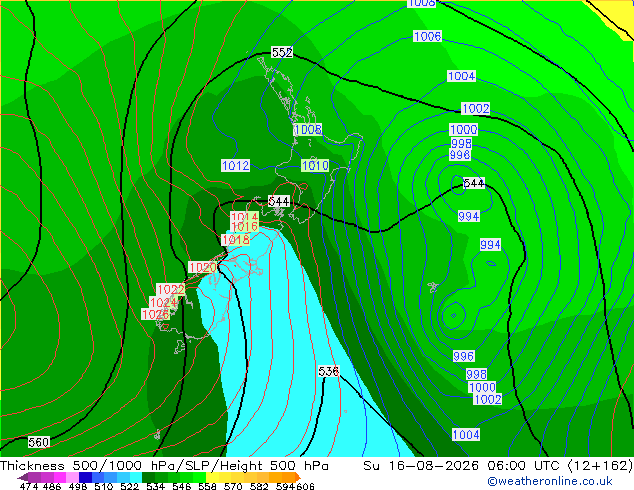Pick the orange 582 legend color

click(263, 477)
